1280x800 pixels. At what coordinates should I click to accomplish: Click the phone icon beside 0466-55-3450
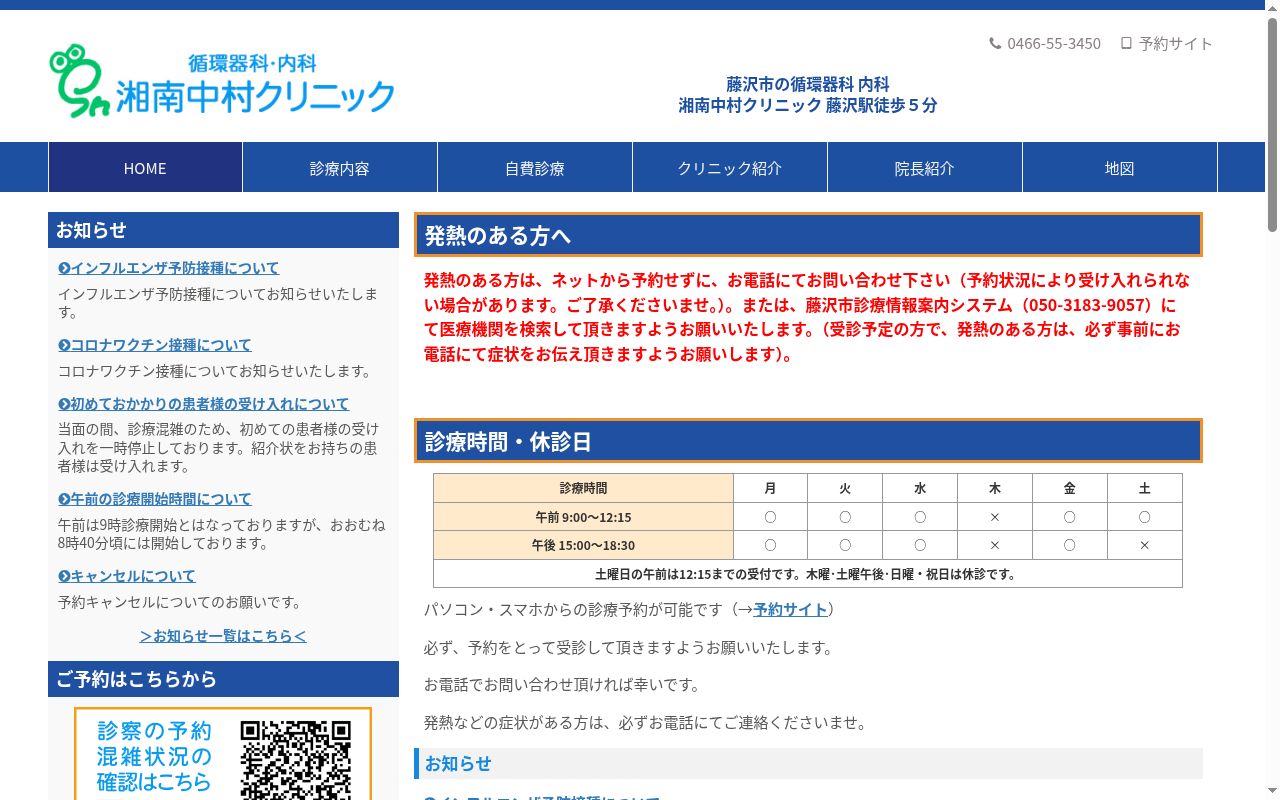click(x=995, y=43)
